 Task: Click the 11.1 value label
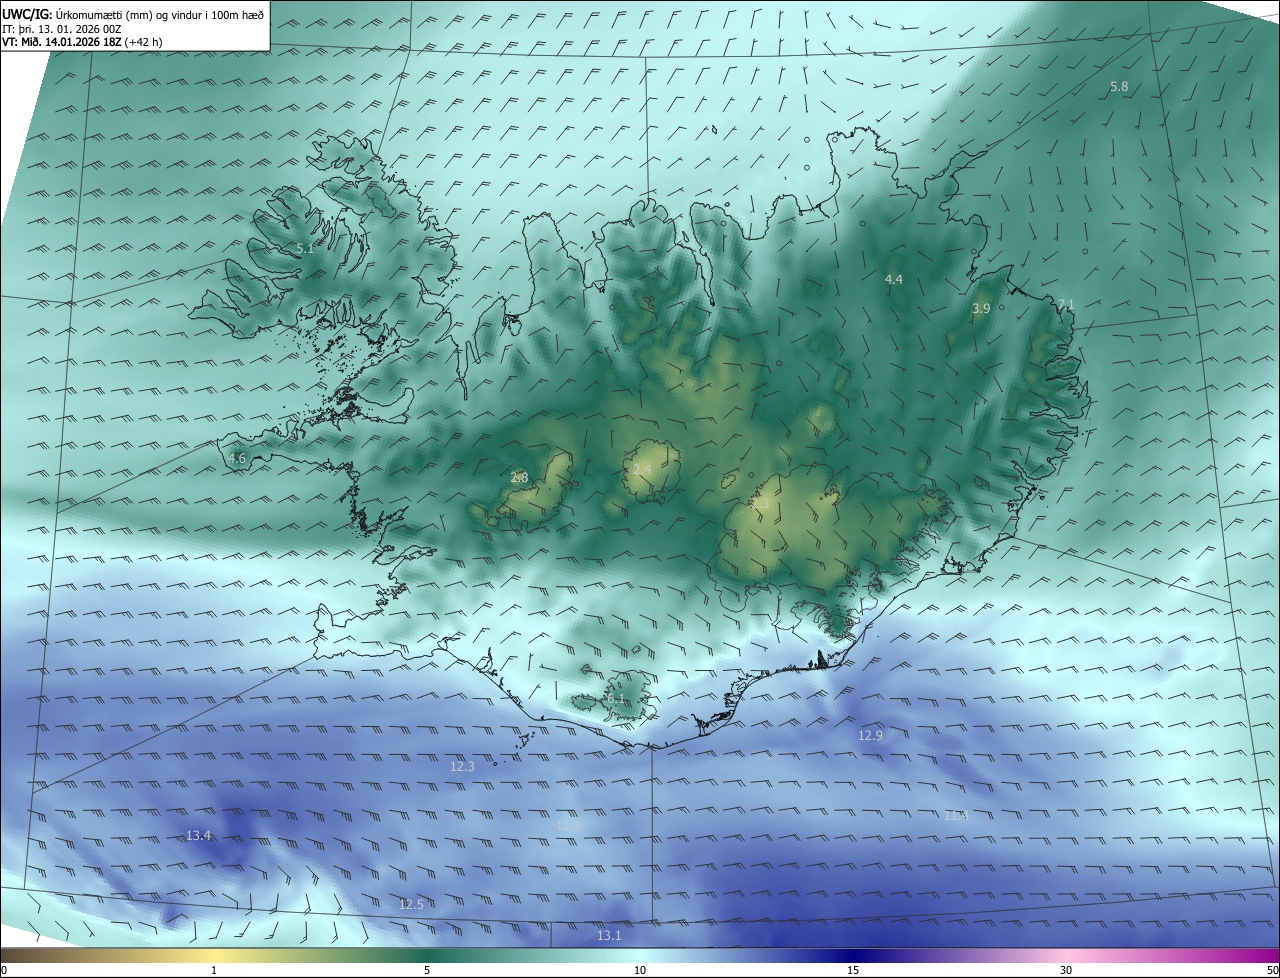(x=568, y=825)
